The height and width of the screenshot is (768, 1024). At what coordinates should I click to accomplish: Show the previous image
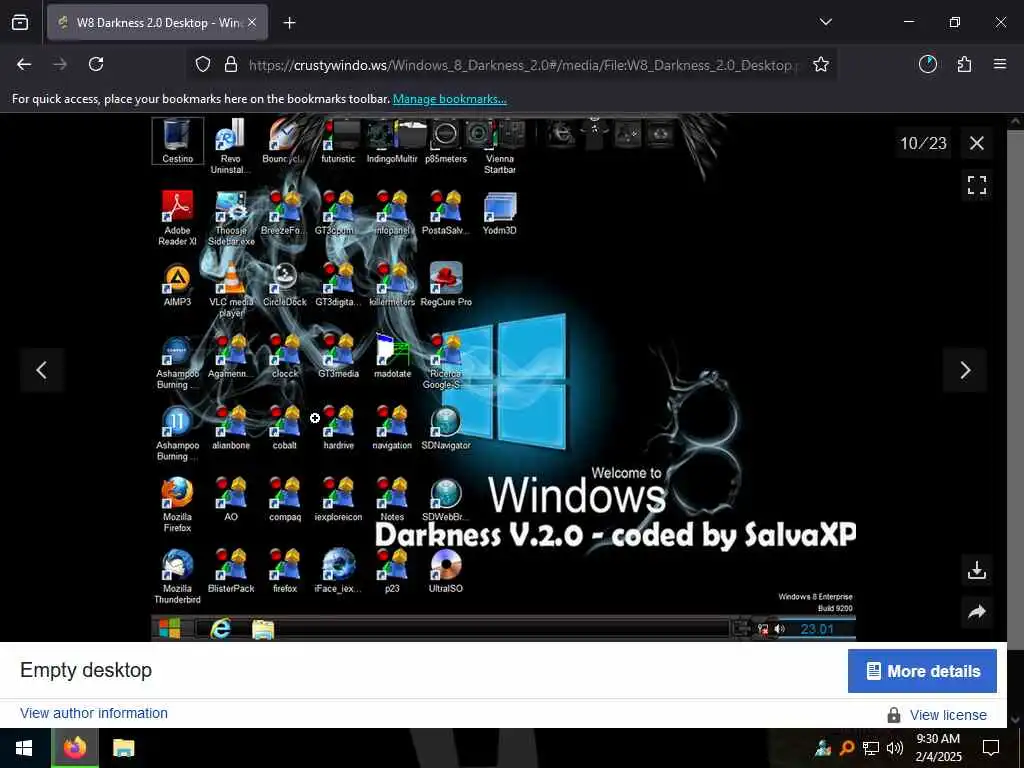(42, 370)
